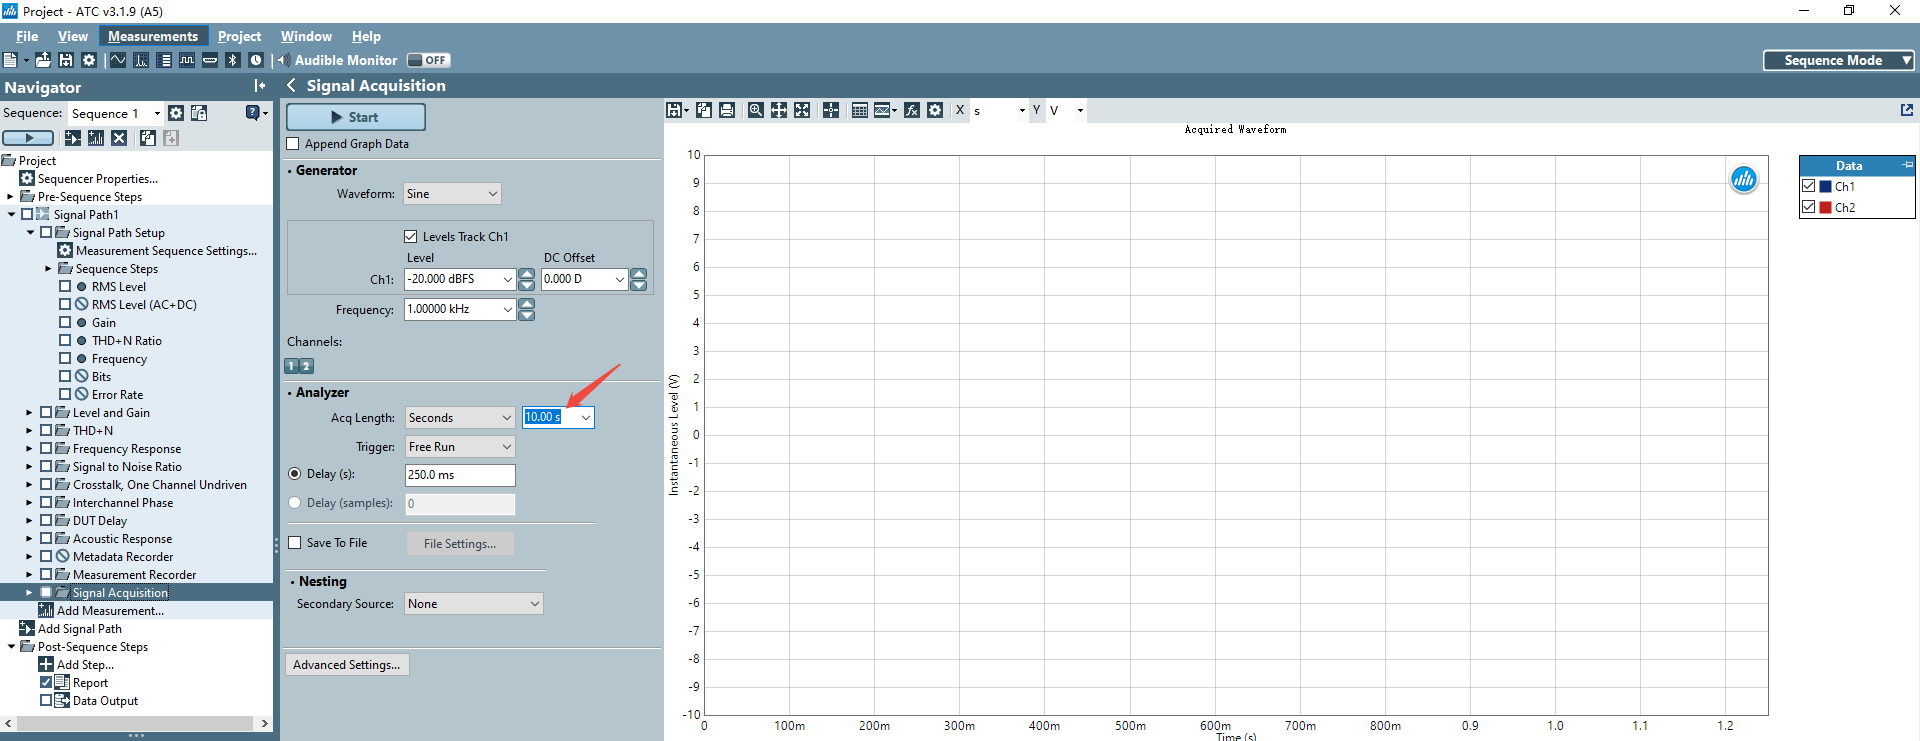Open the Measurements menu
This screenshot has height=741, width=1920.
click(x=153, y=36)
